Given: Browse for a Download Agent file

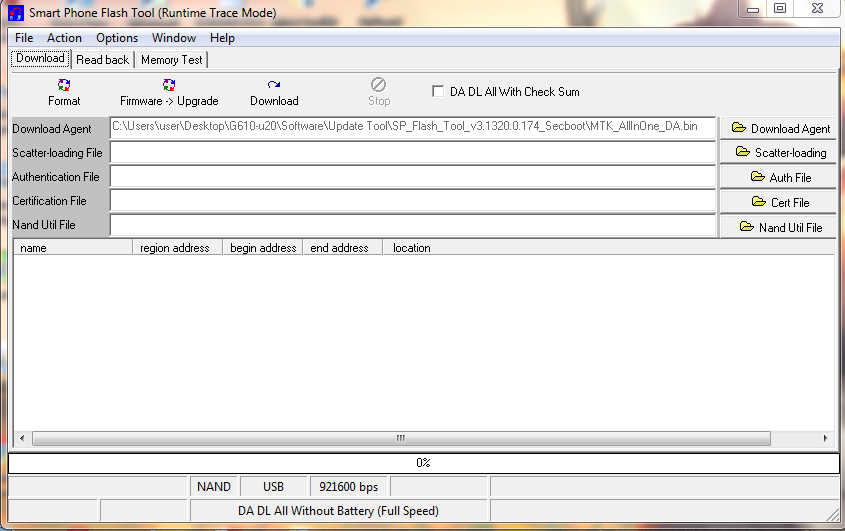Looking at the screenshot, I should click(779, 128).
